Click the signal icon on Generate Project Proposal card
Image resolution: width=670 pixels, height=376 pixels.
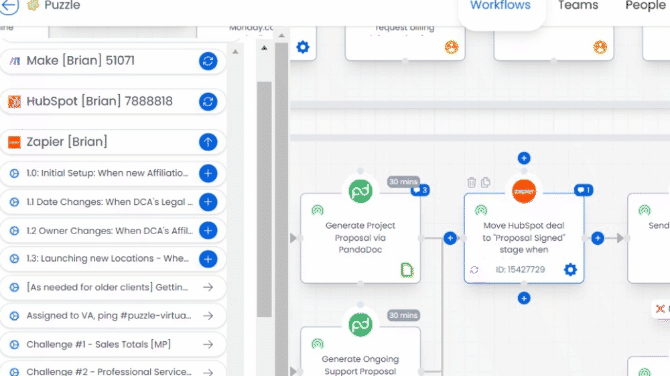click(x=317, y=210)
